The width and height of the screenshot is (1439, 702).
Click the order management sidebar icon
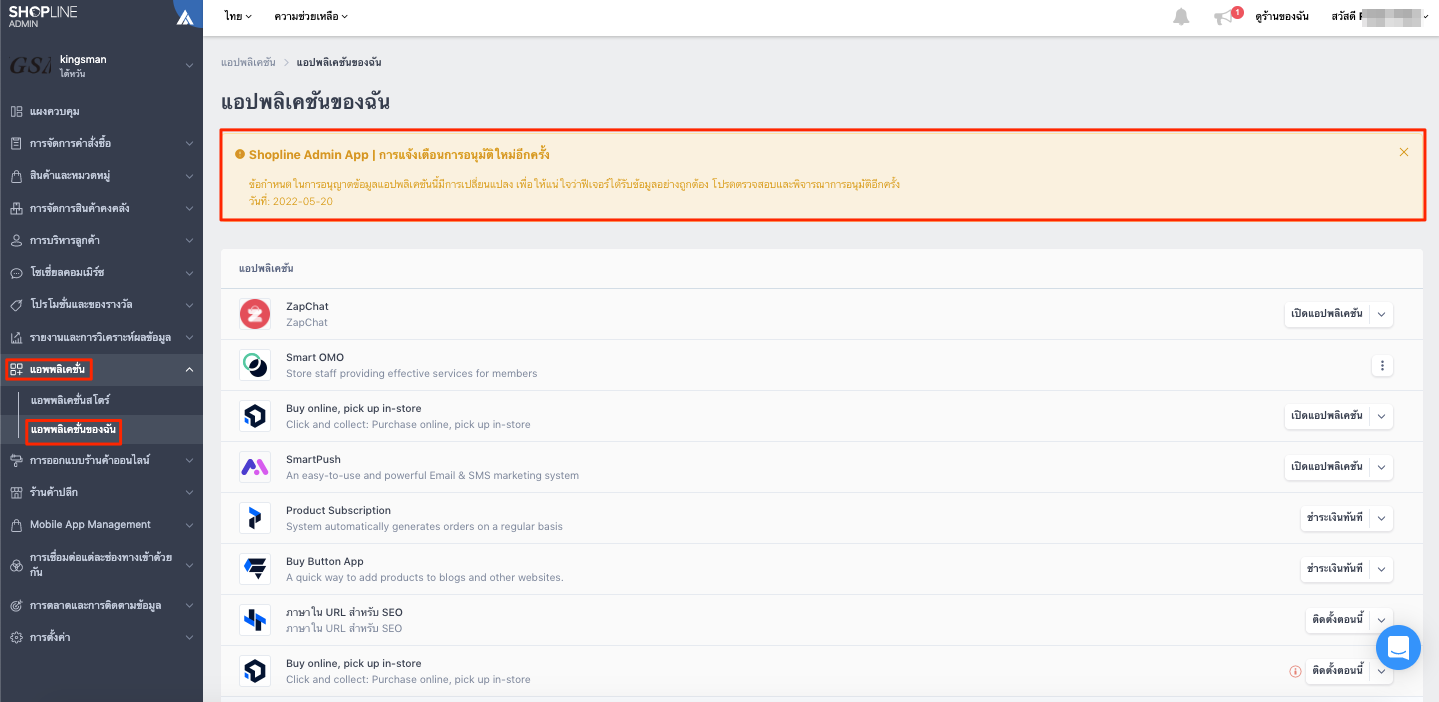click(16, 143)
